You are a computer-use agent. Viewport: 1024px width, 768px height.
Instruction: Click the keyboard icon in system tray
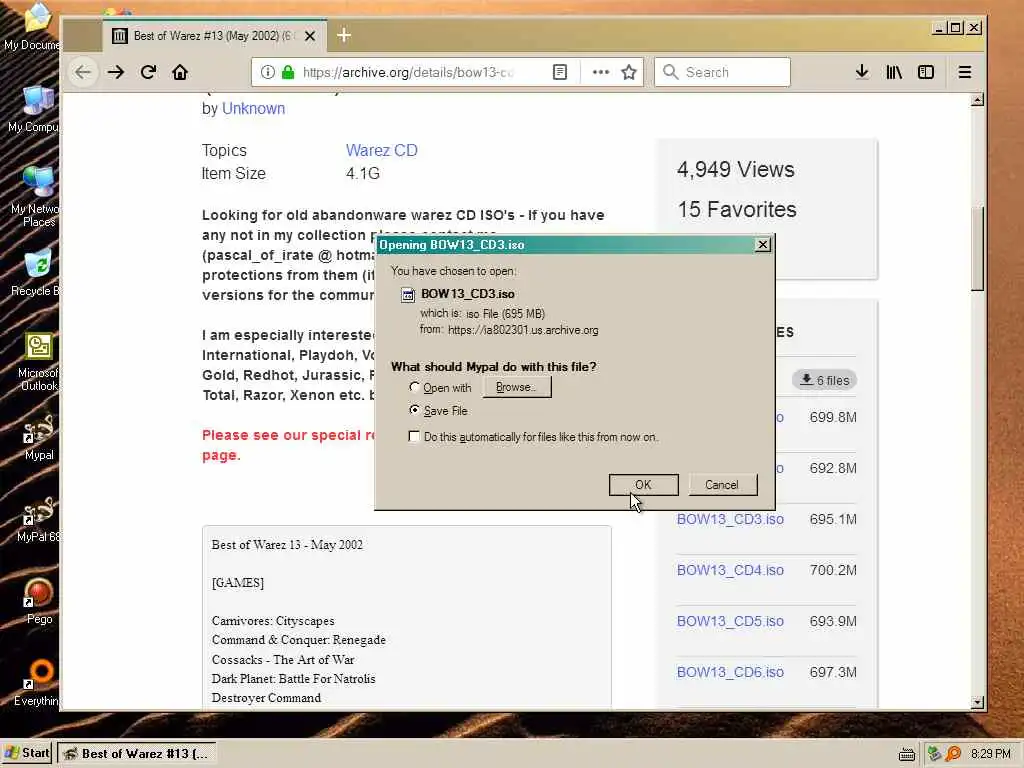pos(906,754)
